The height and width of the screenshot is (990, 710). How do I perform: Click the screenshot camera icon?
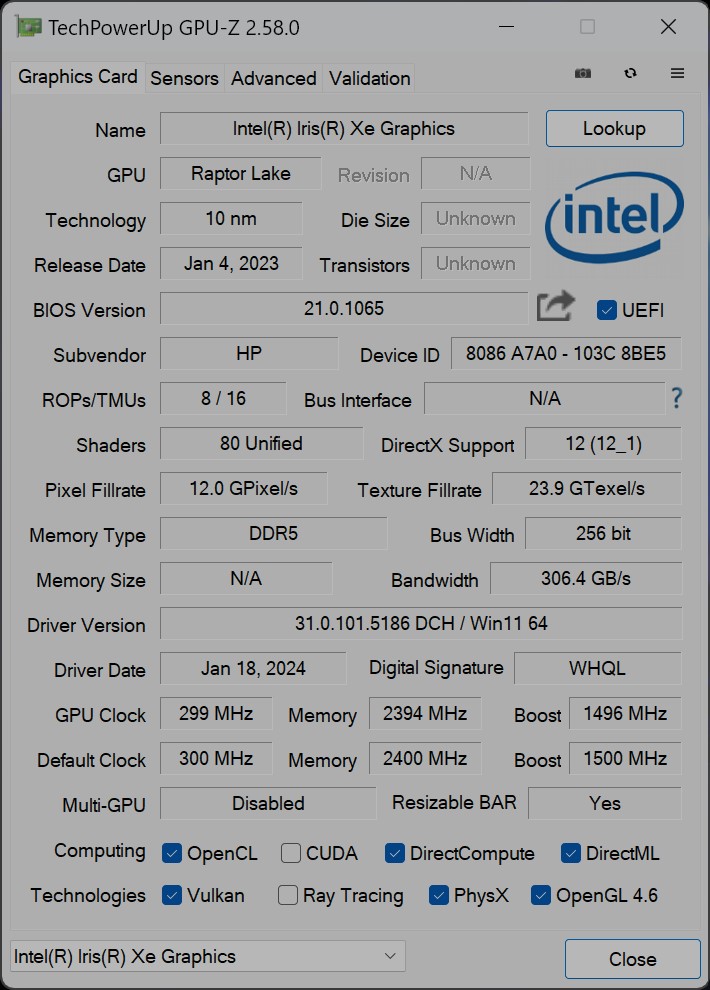583,73
